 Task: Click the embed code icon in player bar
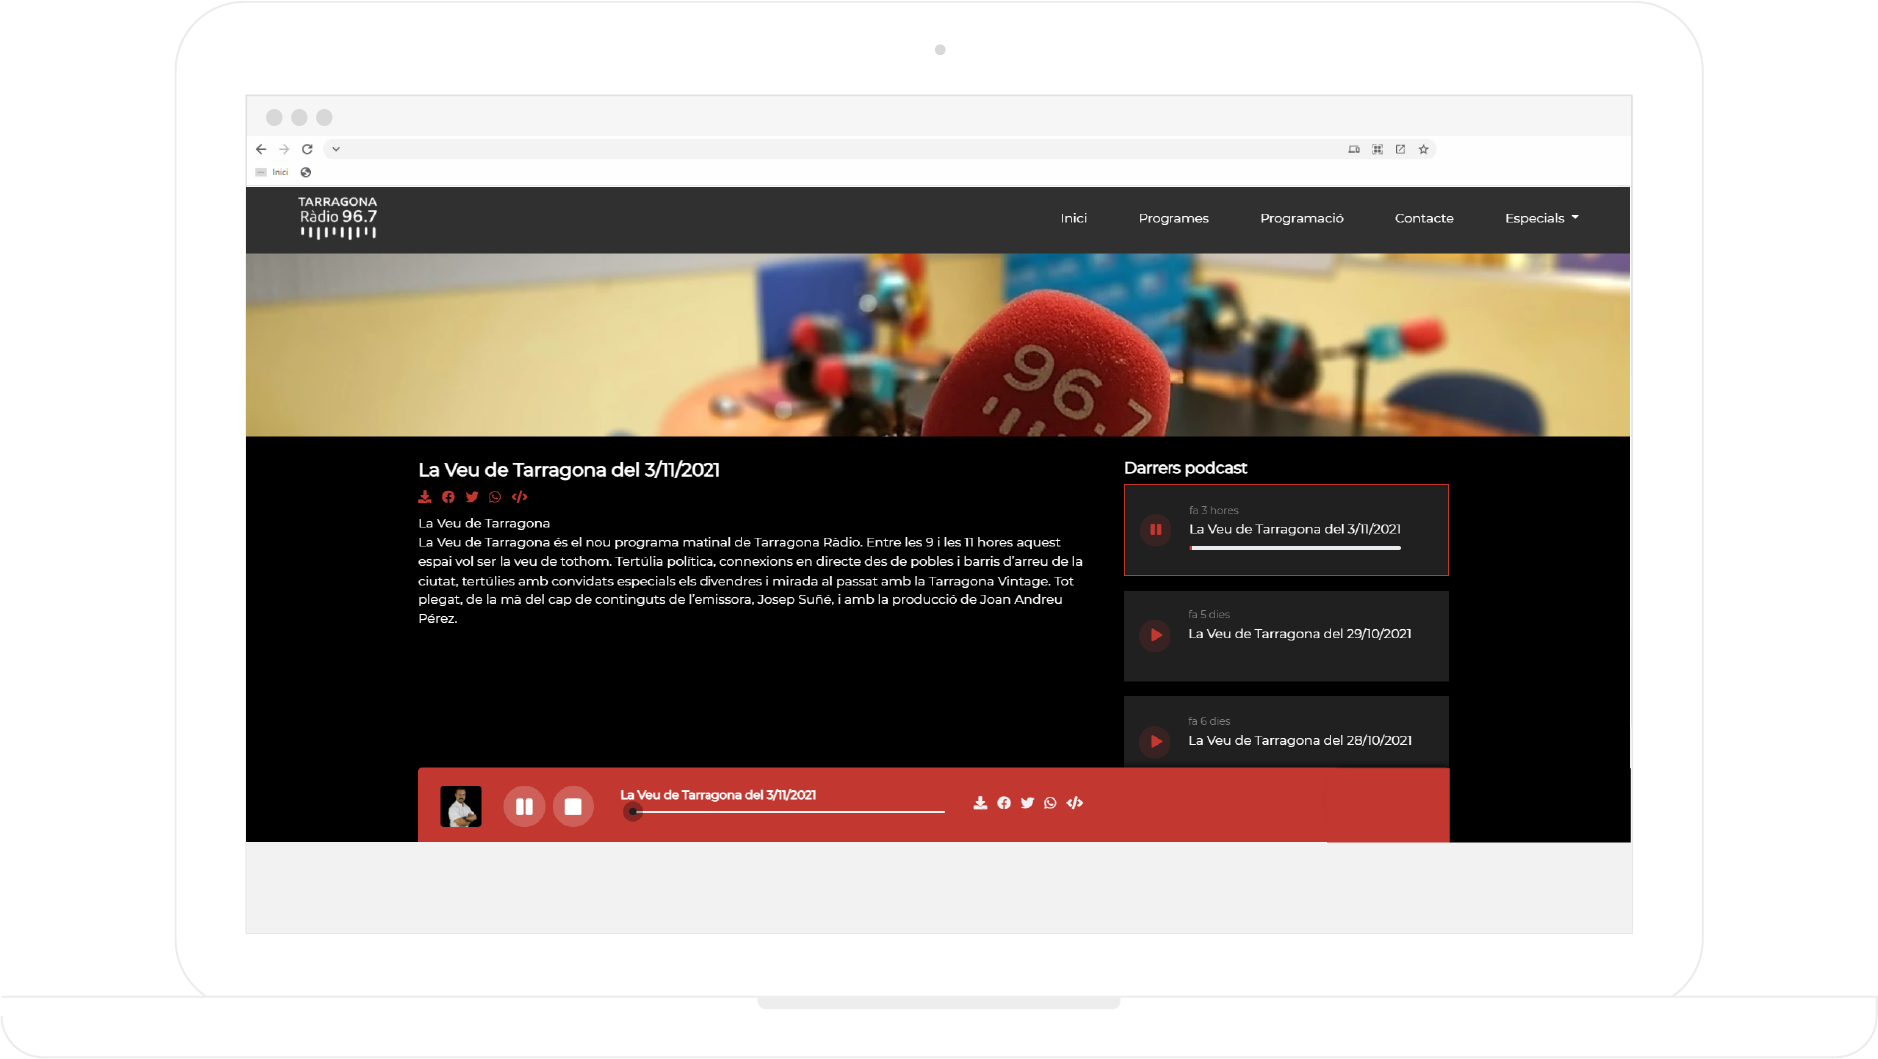point(1075,803)
